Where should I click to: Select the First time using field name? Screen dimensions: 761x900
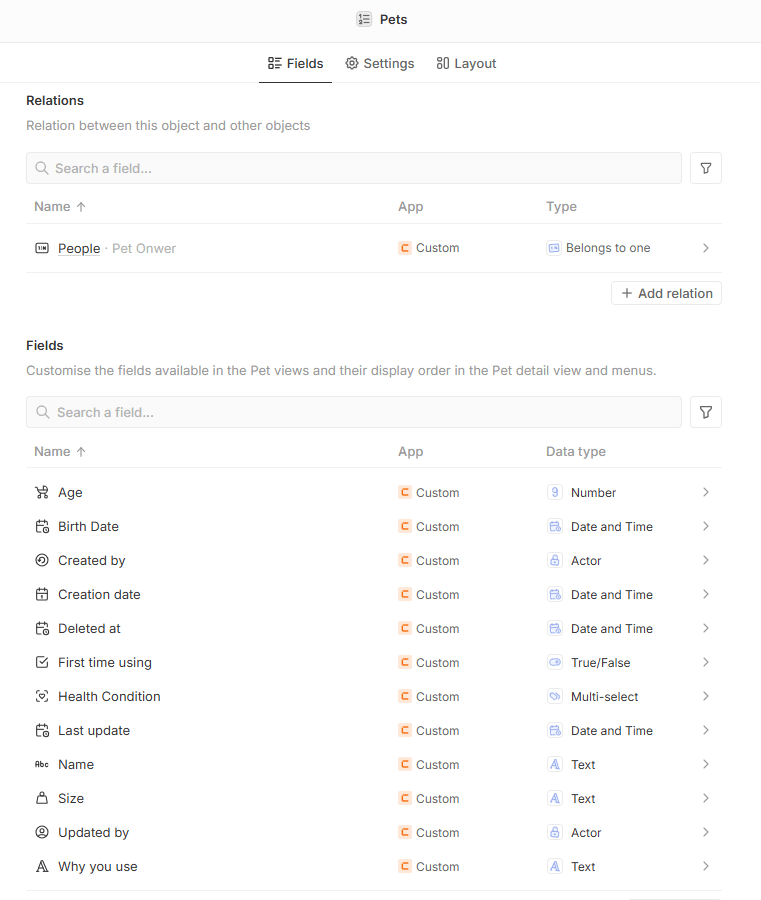105,662
